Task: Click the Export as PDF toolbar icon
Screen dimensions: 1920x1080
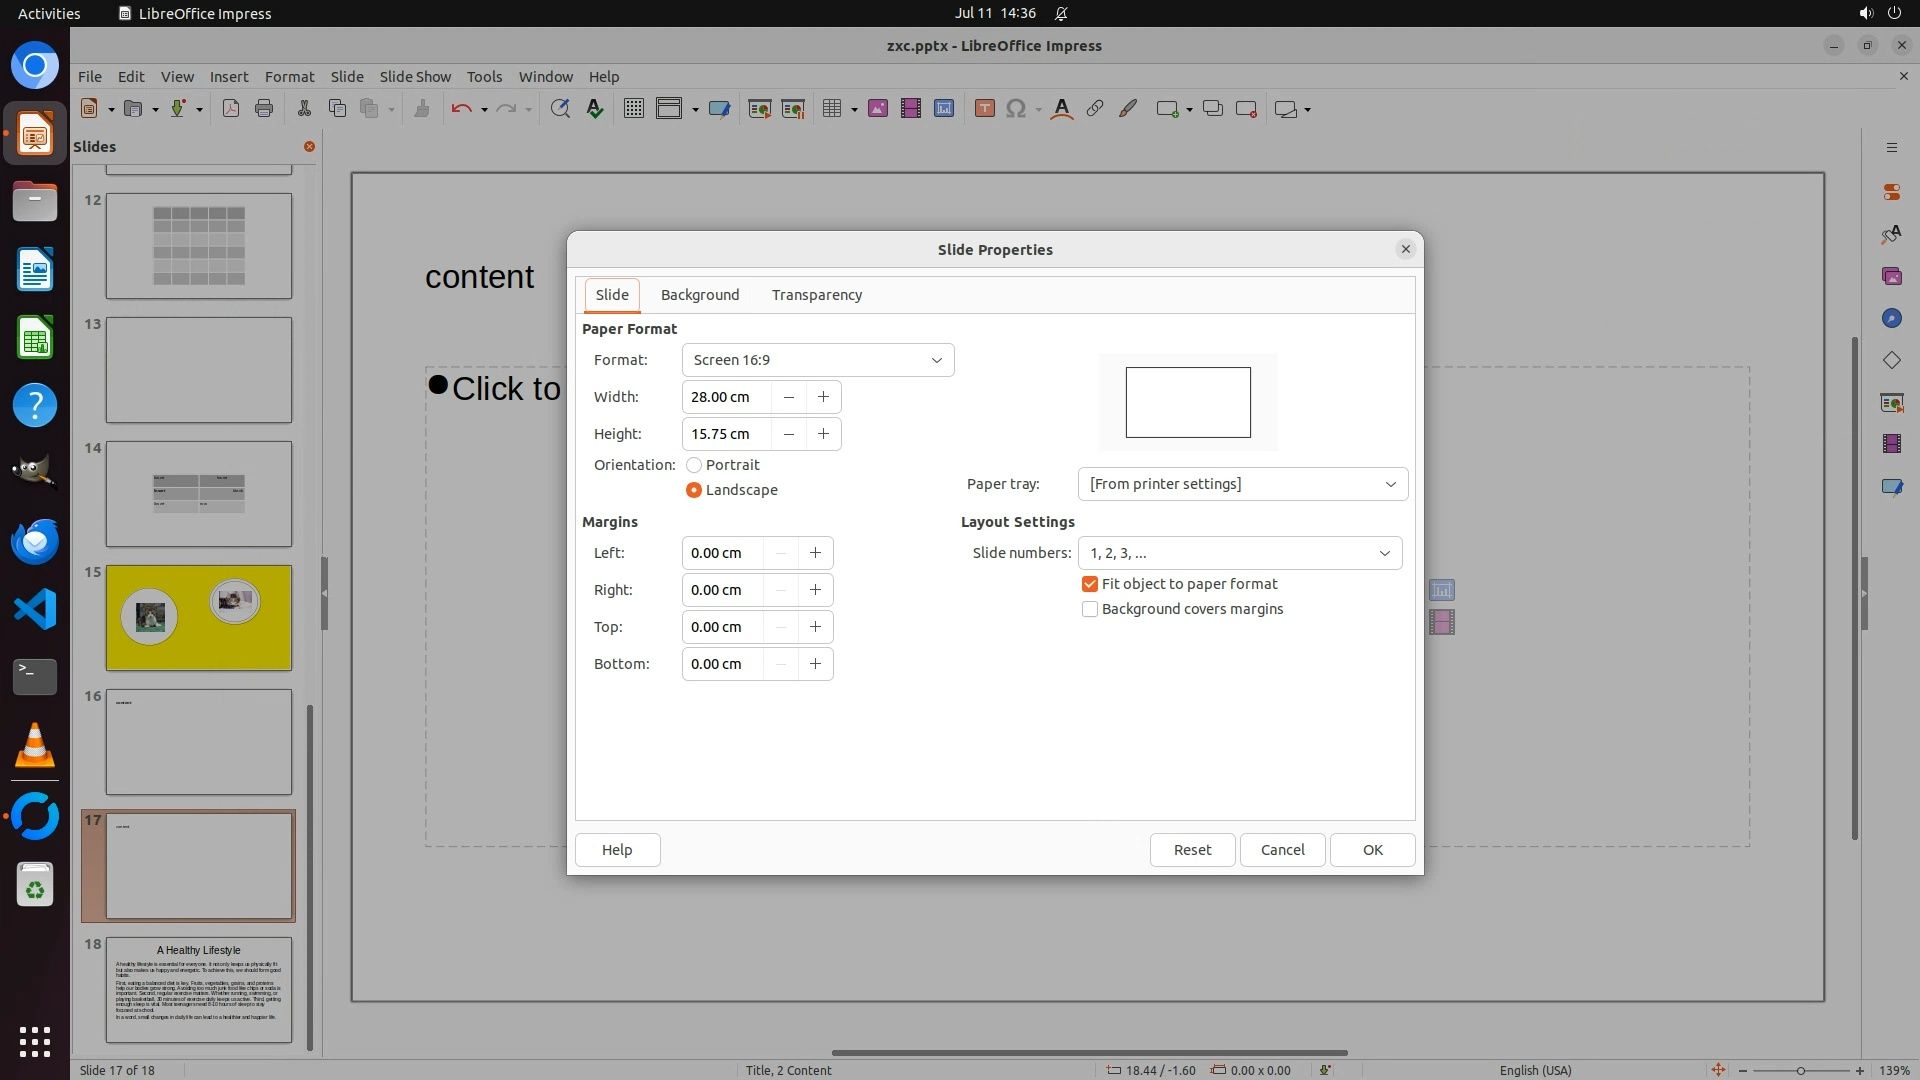Action: coord(231,109)
